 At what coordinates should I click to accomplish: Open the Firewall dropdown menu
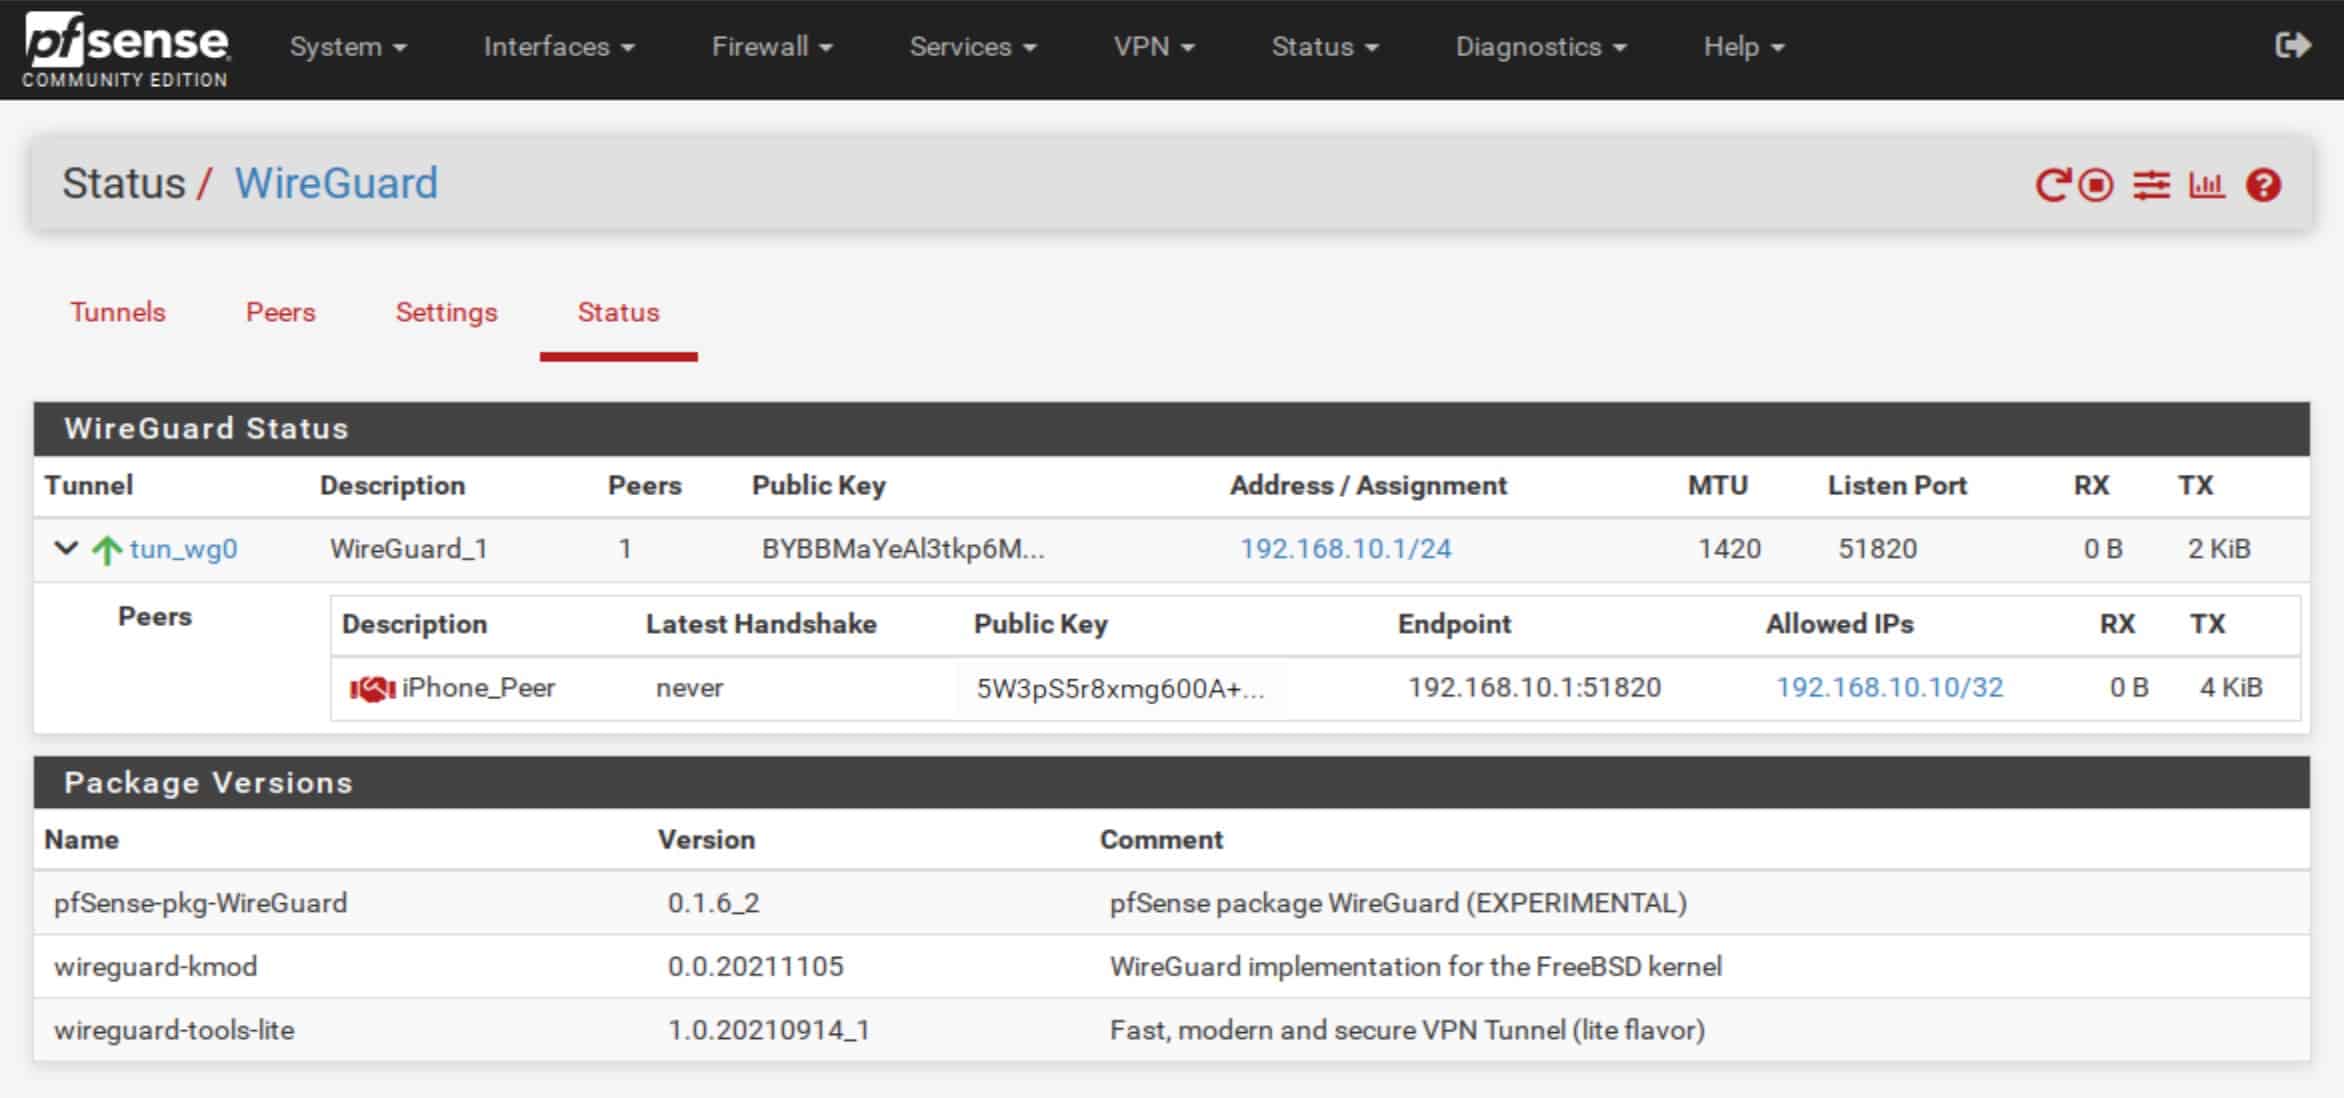[x=772, y=47]
